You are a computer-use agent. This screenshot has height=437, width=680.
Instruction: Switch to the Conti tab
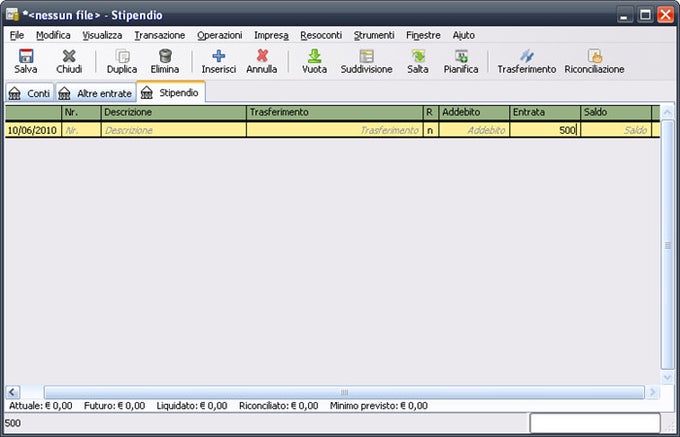[x=29, y=93]
